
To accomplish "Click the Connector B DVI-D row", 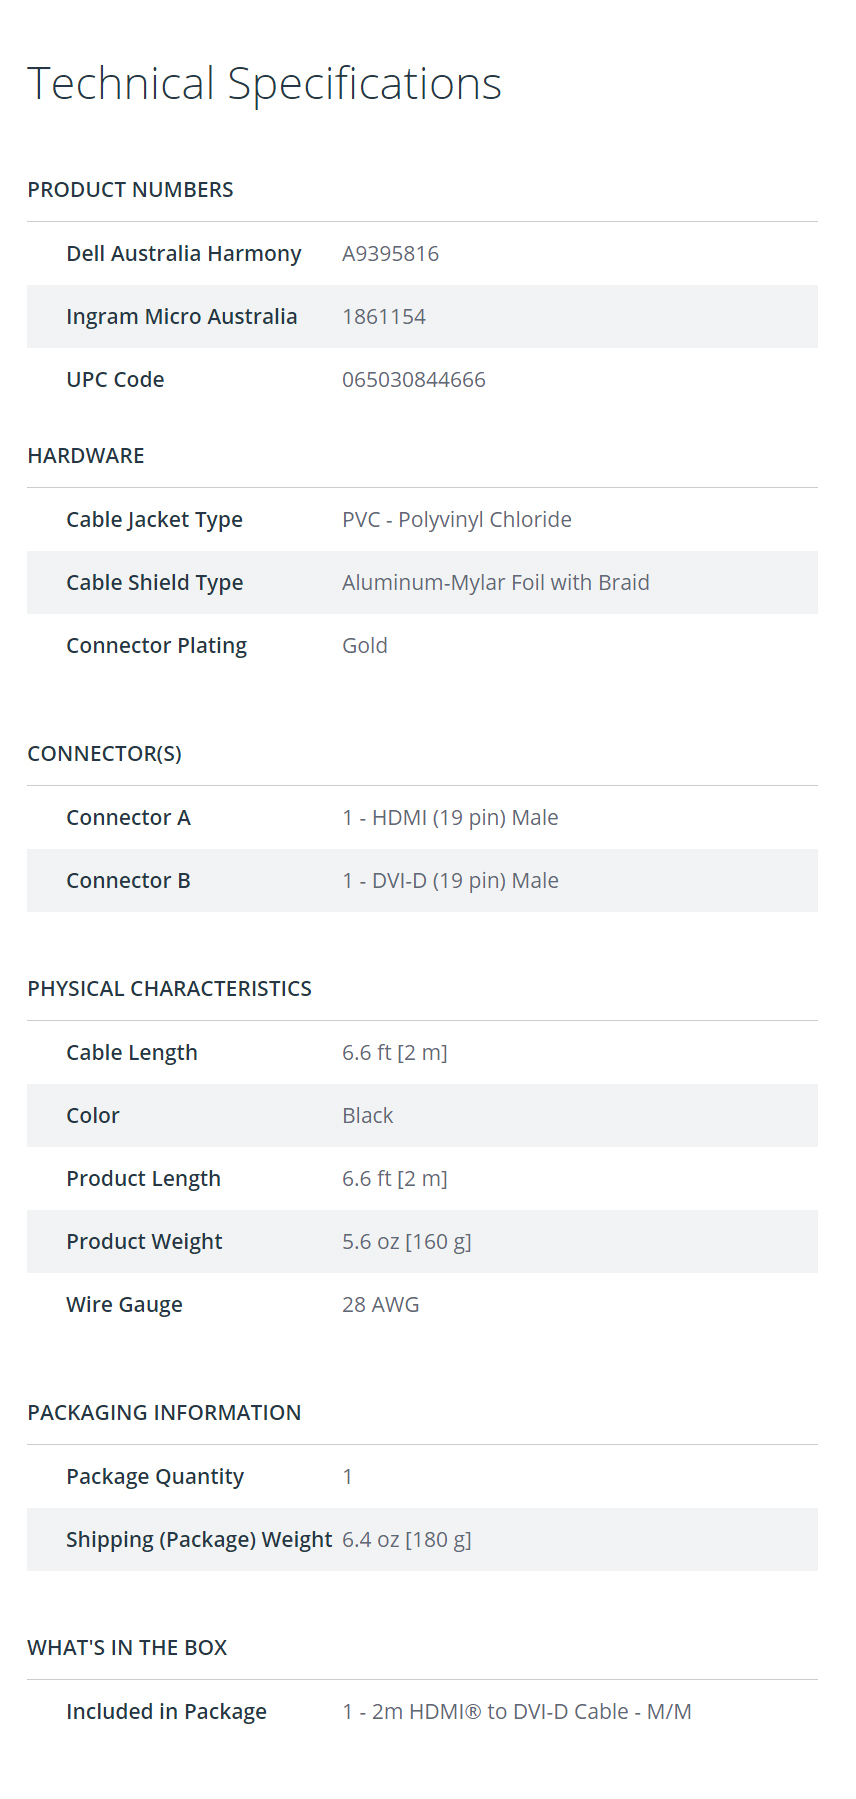I will tap(422, 881).
